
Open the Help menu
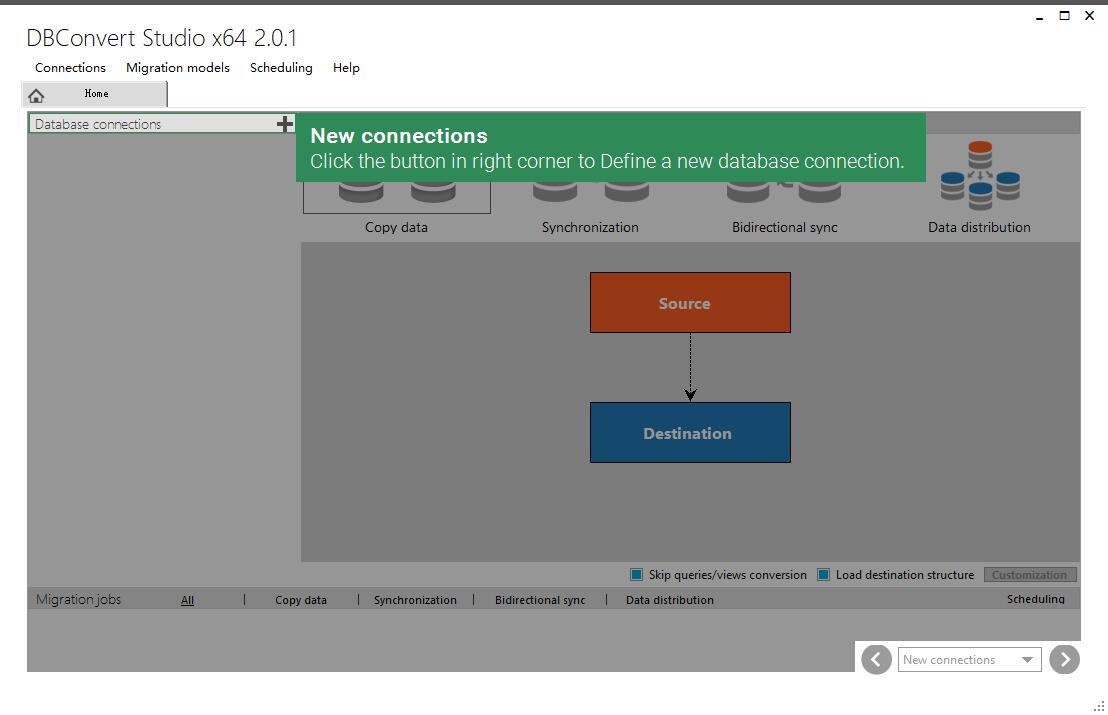coord(346,68)
